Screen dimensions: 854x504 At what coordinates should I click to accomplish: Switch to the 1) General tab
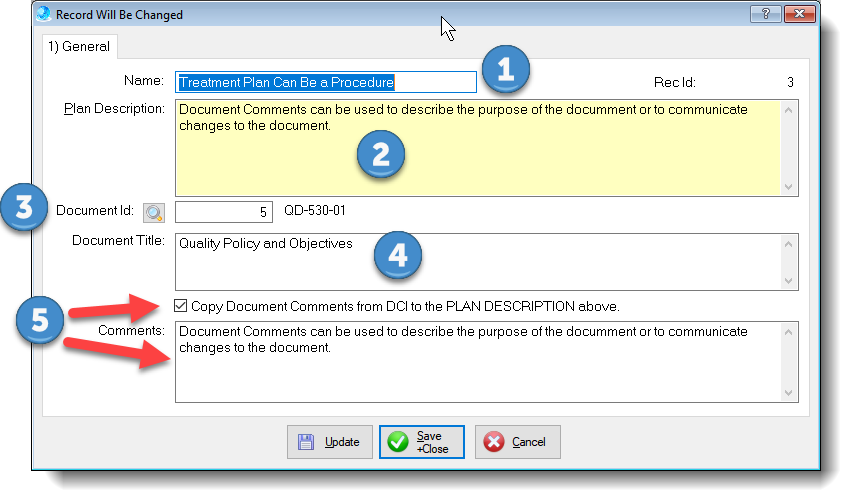79,47
